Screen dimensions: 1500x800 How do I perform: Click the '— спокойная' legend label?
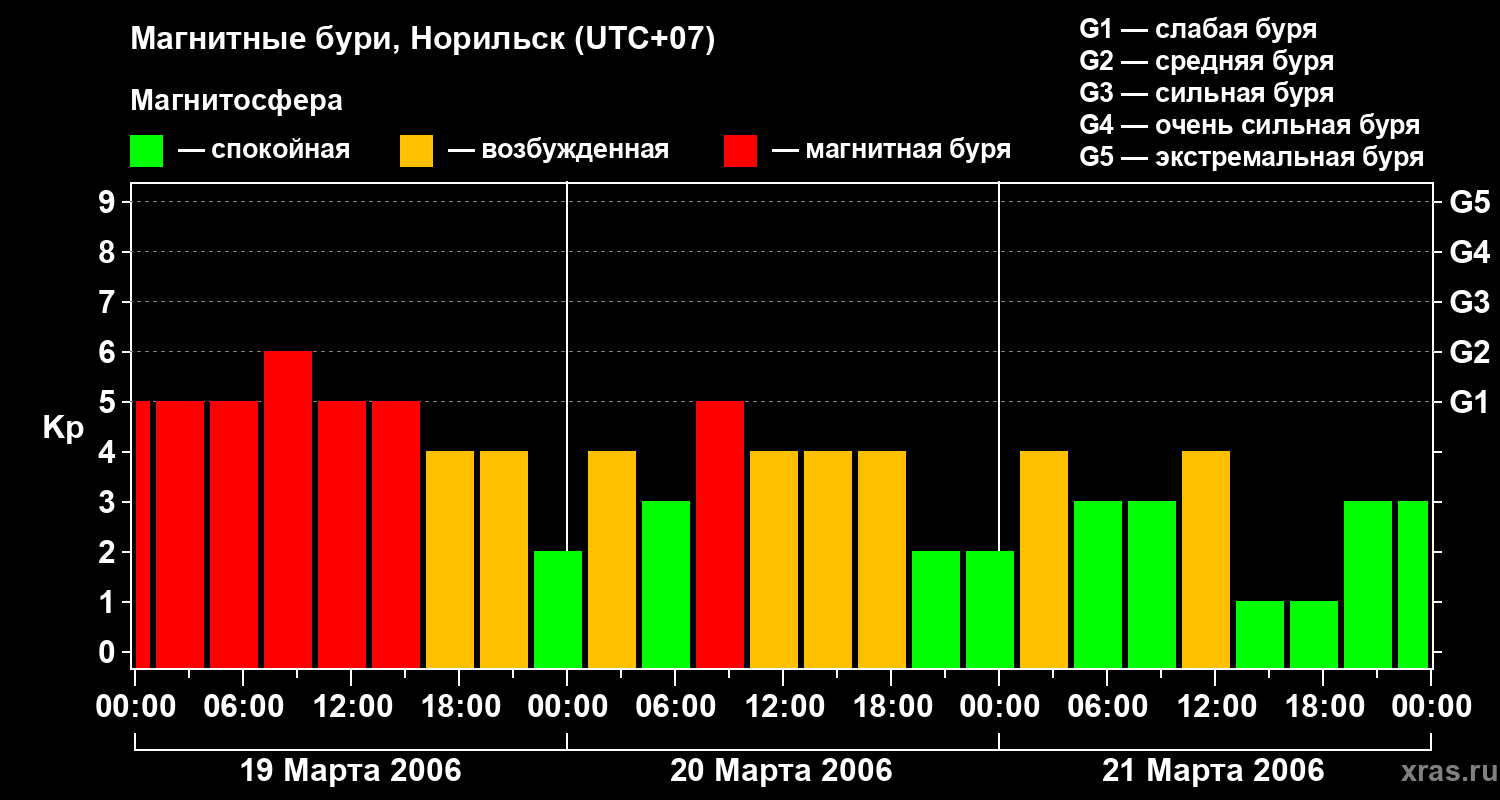[264, 150]
